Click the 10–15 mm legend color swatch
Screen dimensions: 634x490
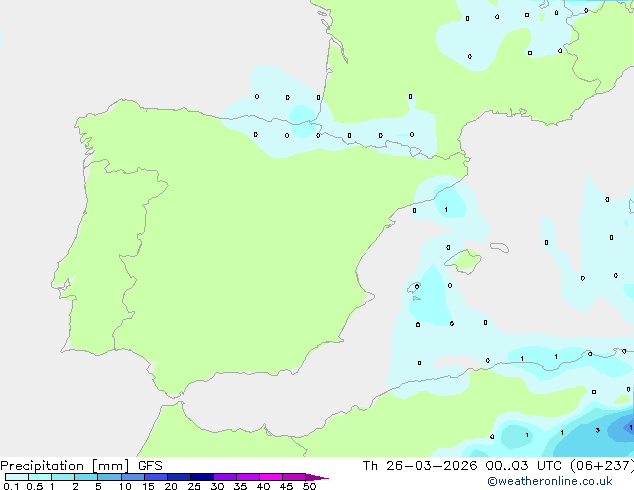coord(133,477)
